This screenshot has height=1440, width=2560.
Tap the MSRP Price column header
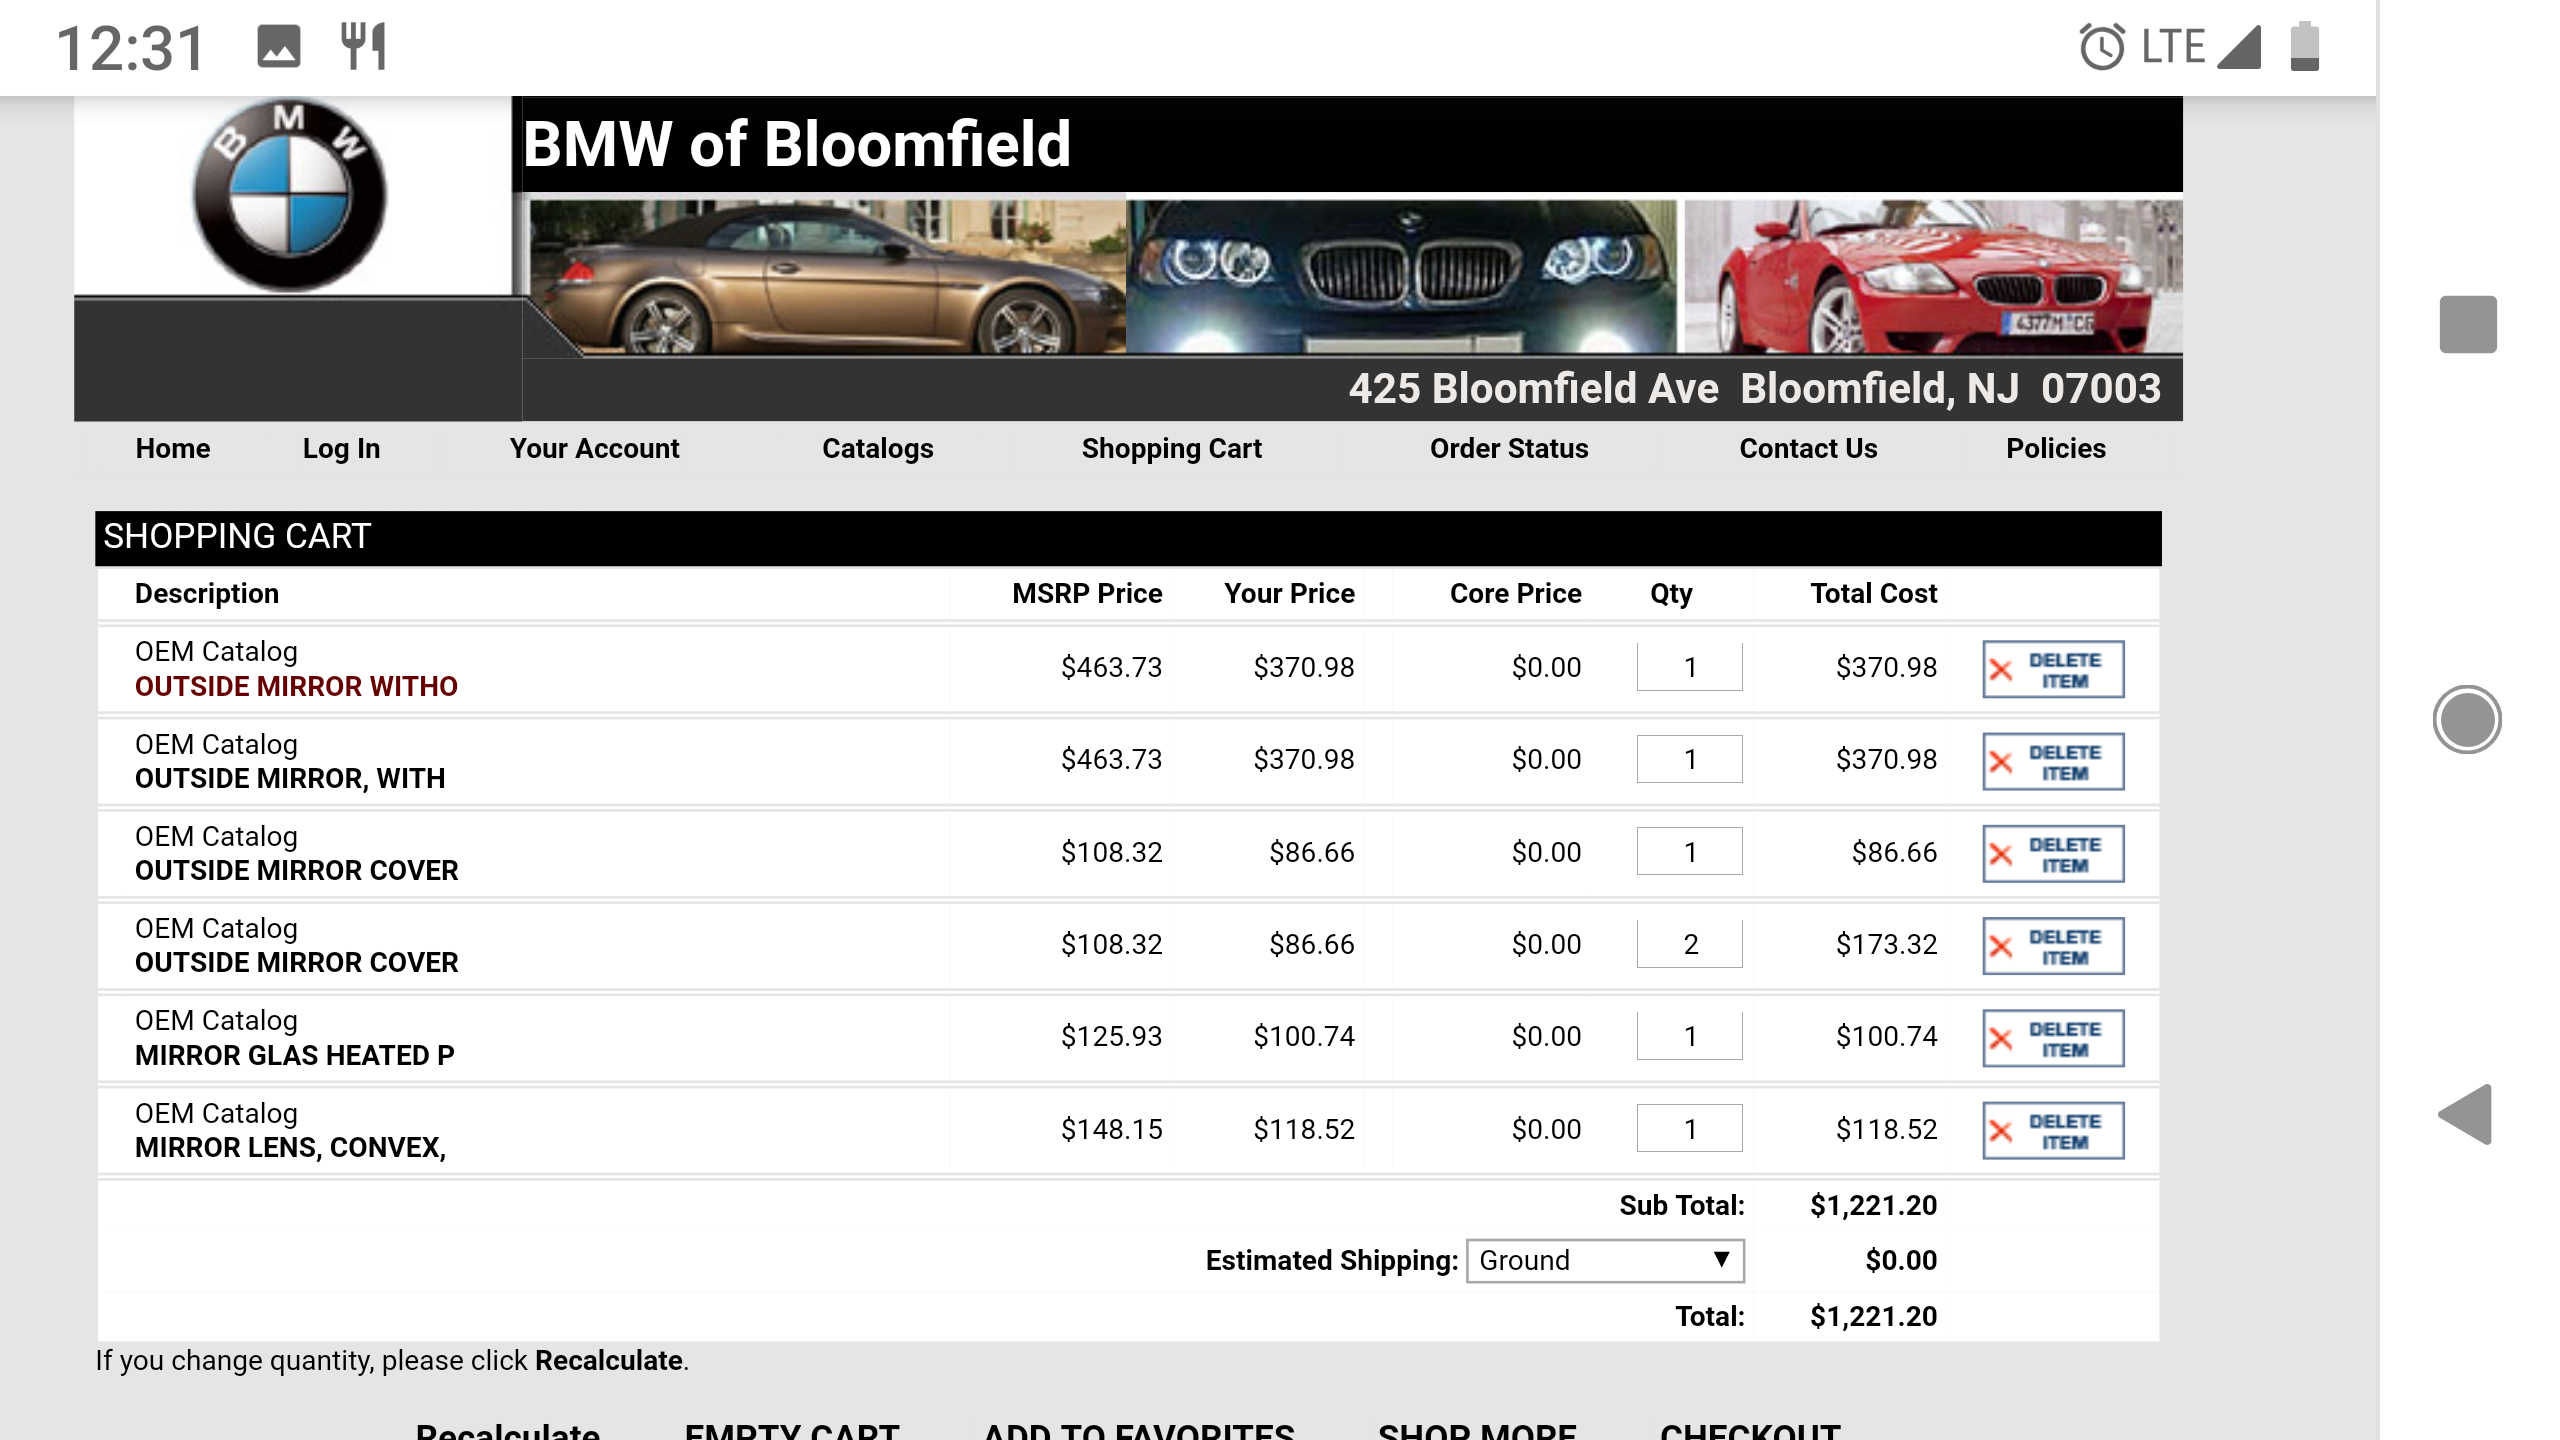[x=1087, y=594]
